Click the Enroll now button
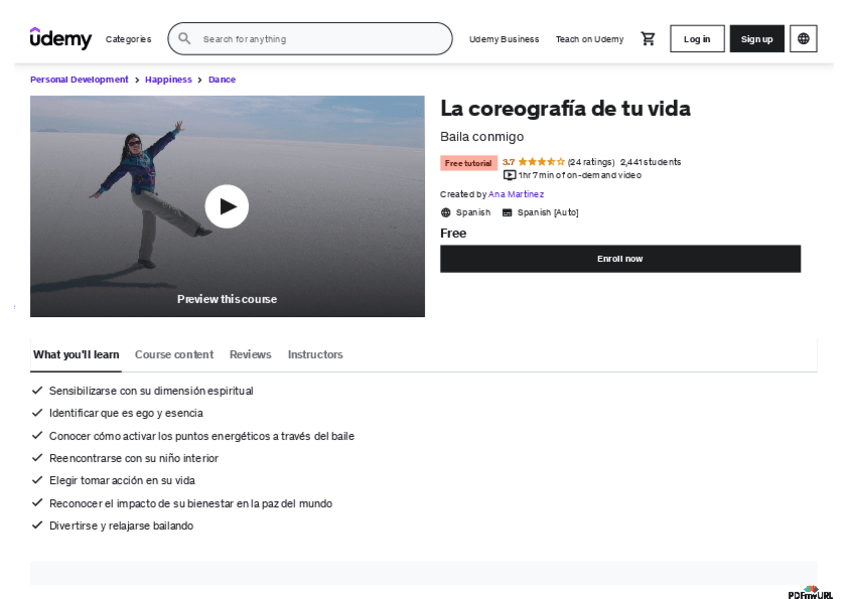Screen dimensions: 848x599 [x=620, y=258]
